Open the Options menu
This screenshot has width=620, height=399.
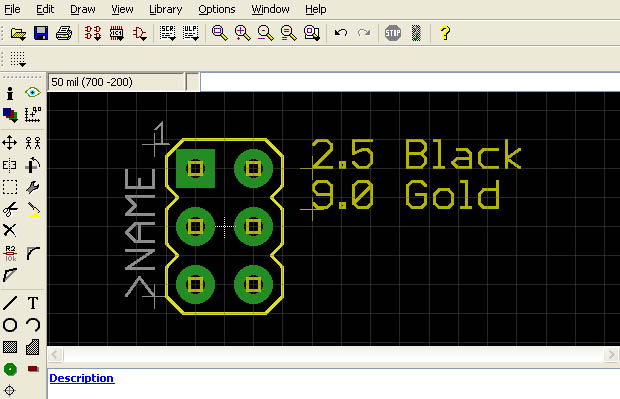pyautogui.click(x=217, y=9)
